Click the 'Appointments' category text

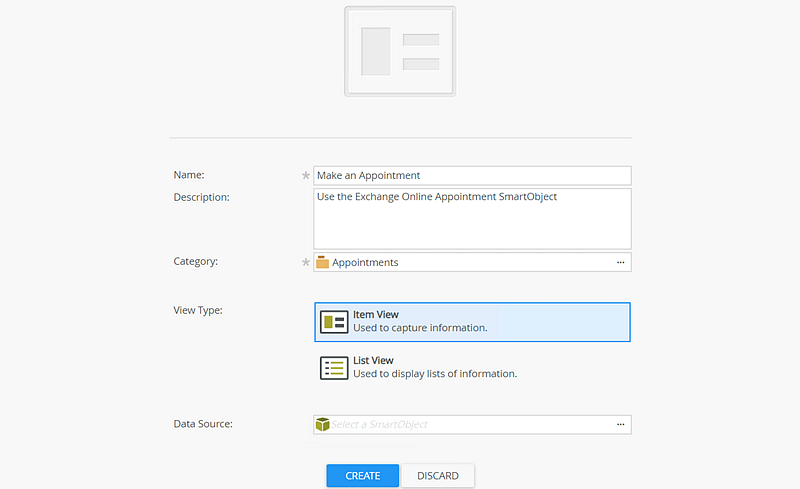click(365, 262)
